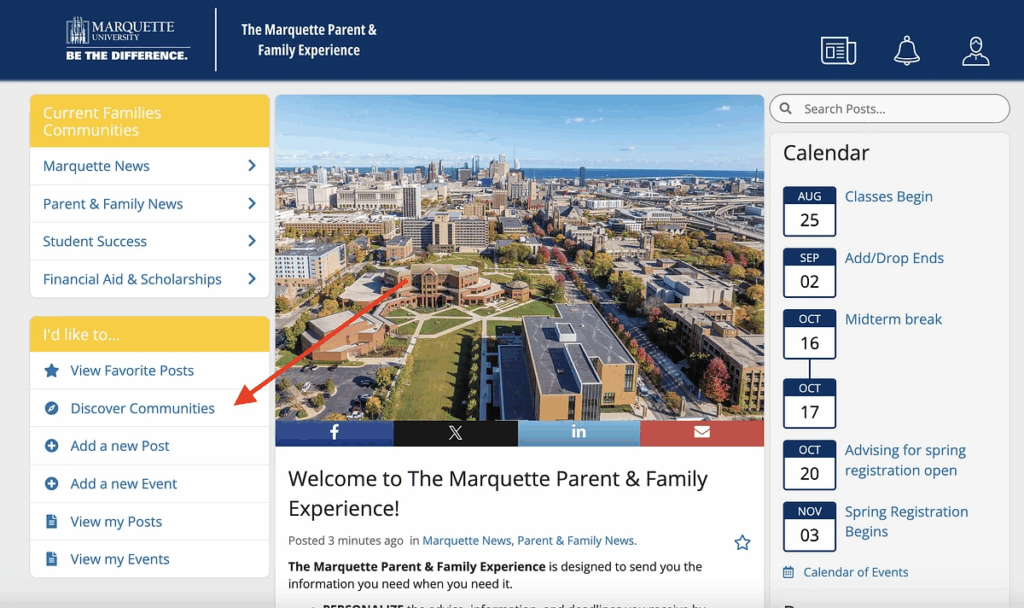The width and height of the screenshot is (1024, 608).
Task: Click the Marquette University logo
Action: [x=127, y=40]
